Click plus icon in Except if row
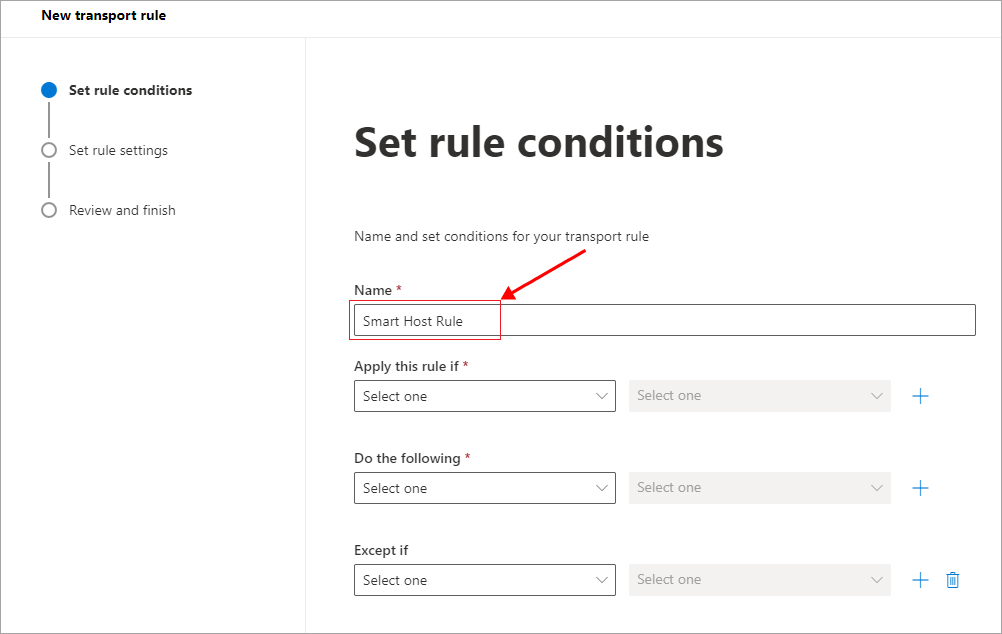This screenshot has height=634, width=1002. [920, 580]
